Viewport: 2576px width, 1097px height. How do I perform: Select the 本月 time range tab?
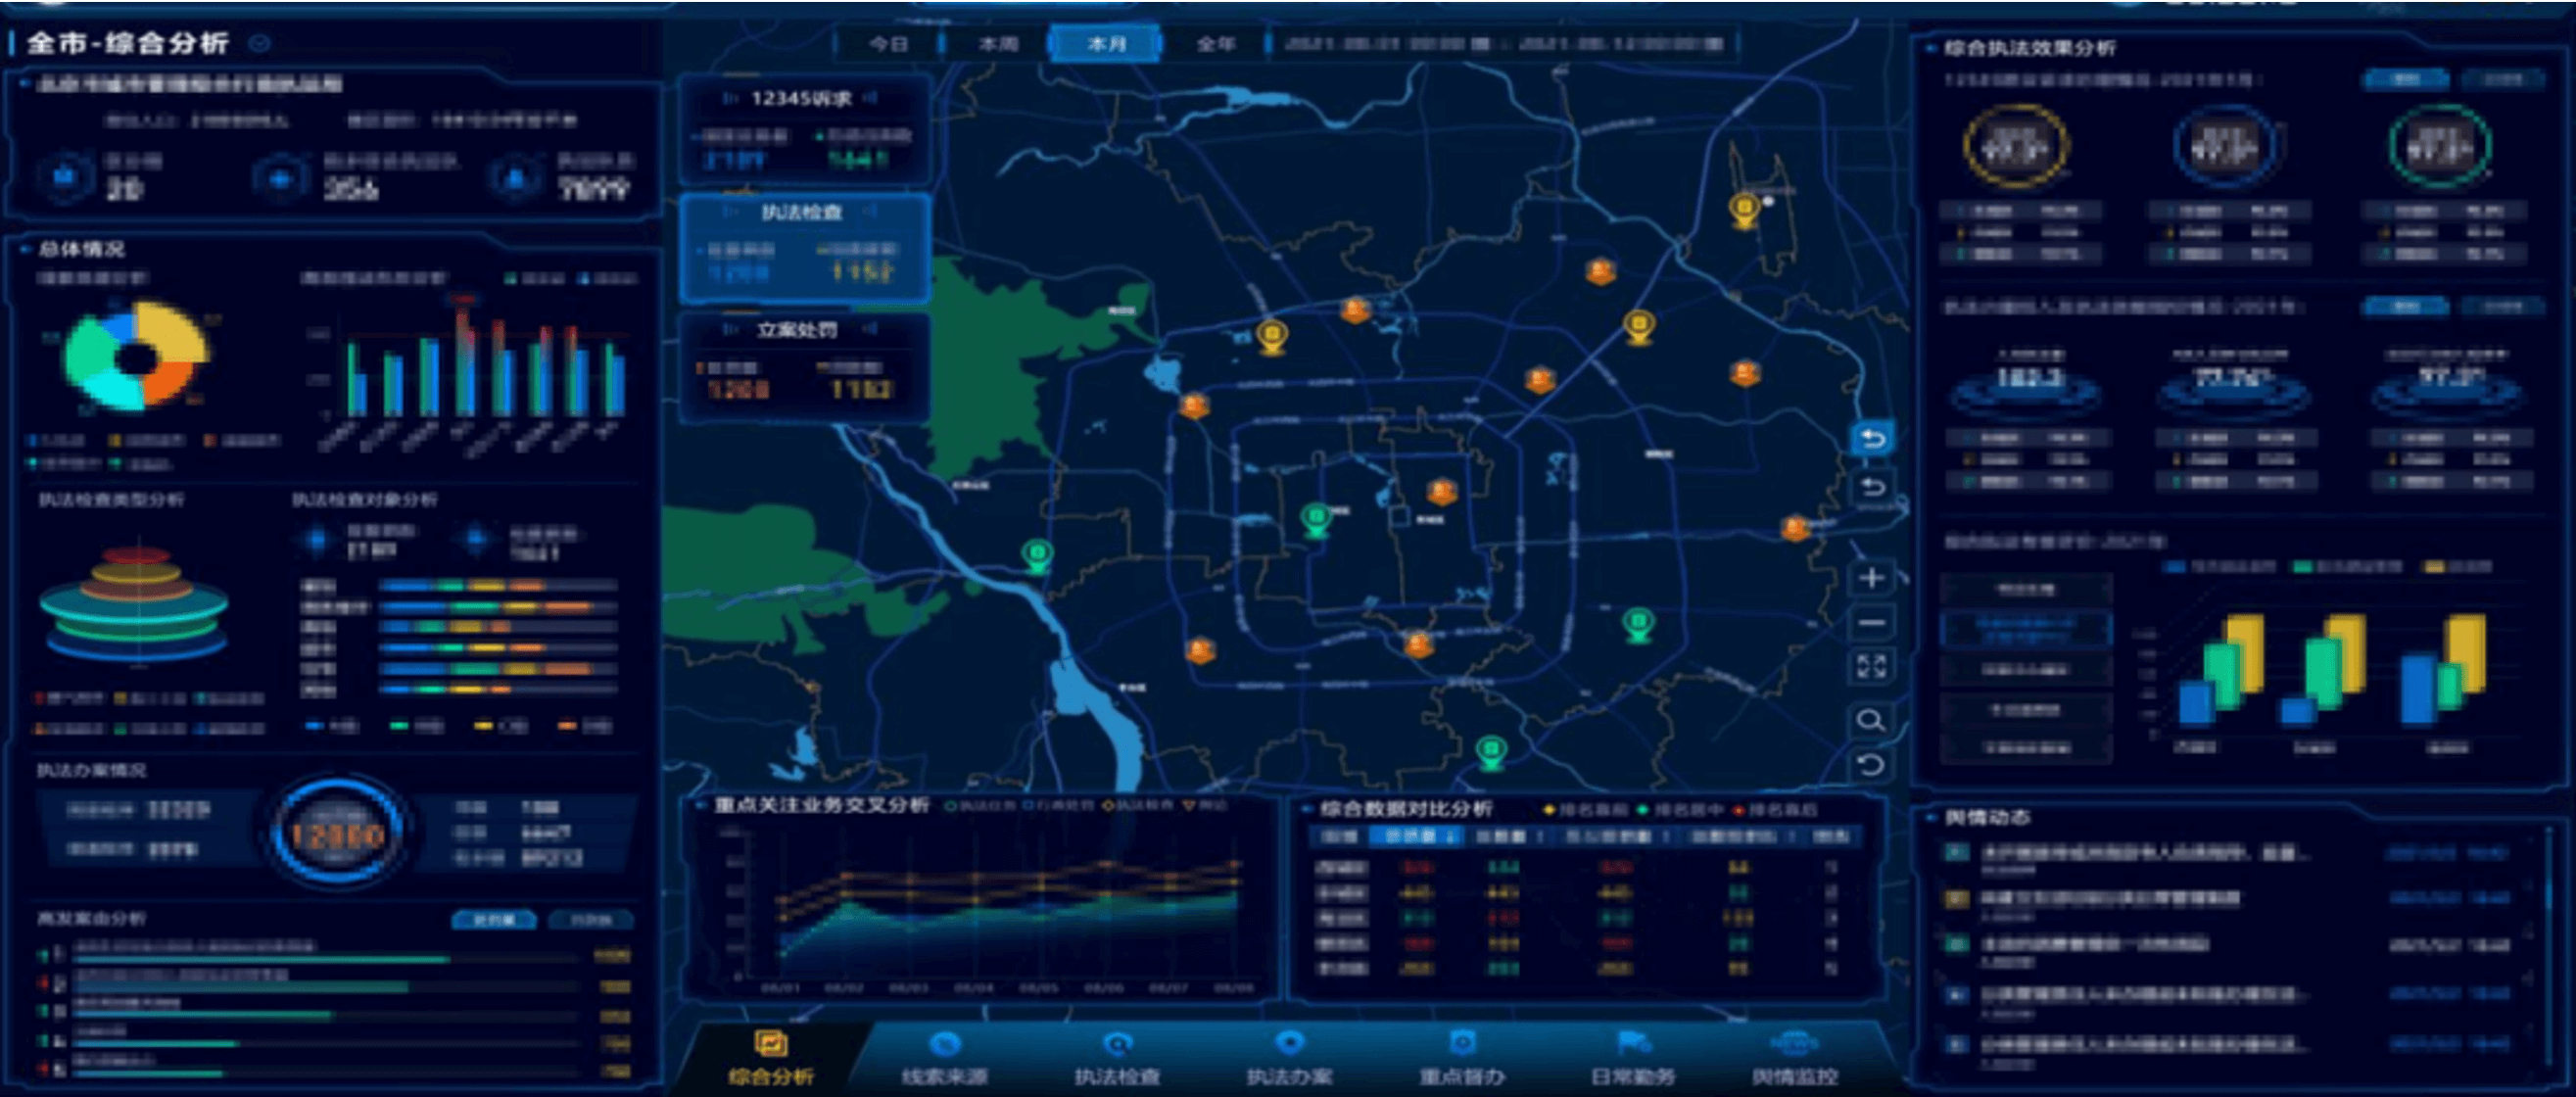(1106, 44)
